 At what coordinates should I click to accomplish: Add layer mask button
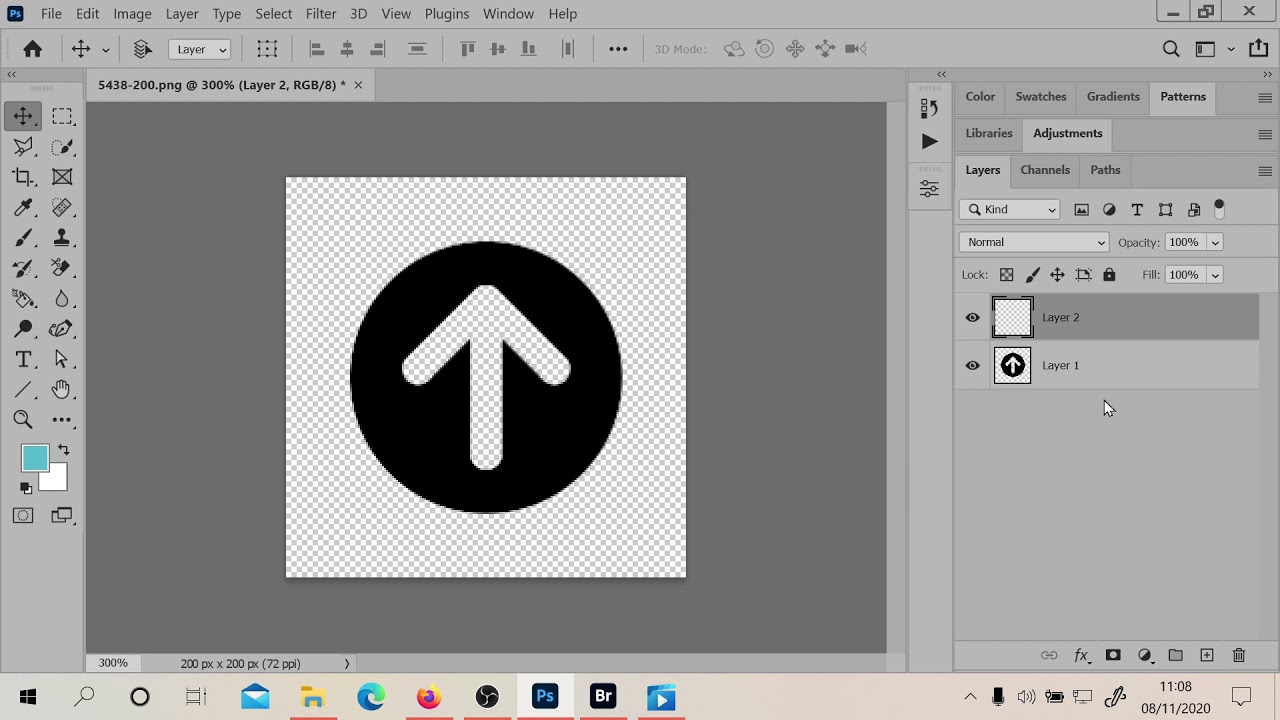(x=1113, y=656)
